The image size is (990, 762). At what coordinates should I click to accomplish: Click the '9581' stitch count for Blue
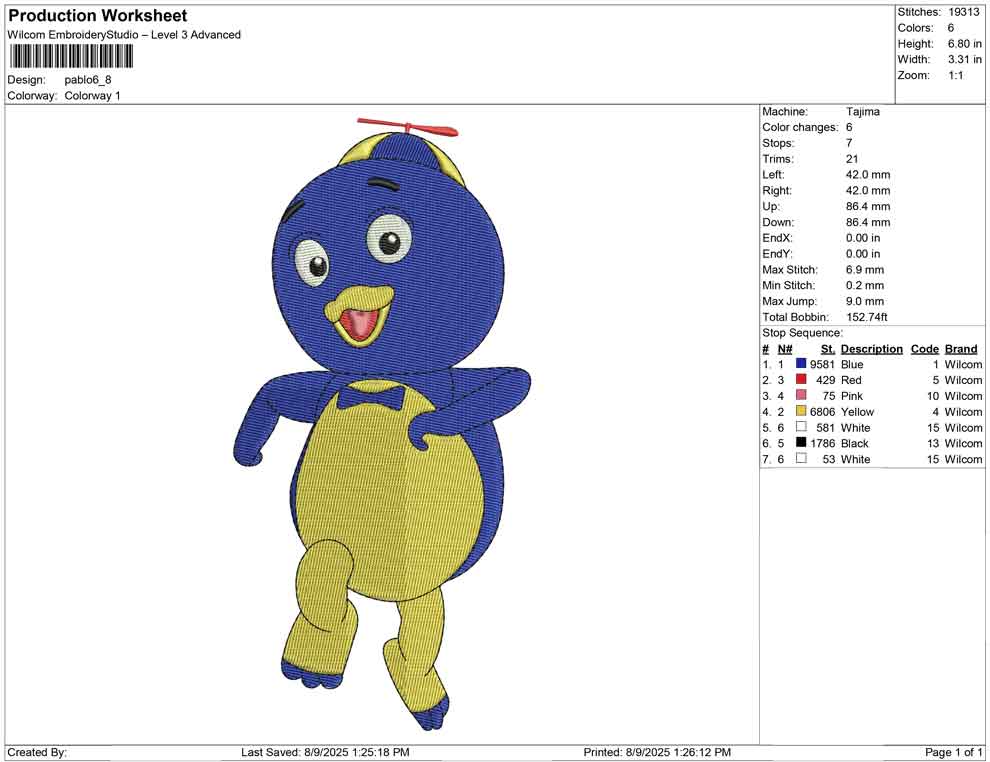(822, 364)
